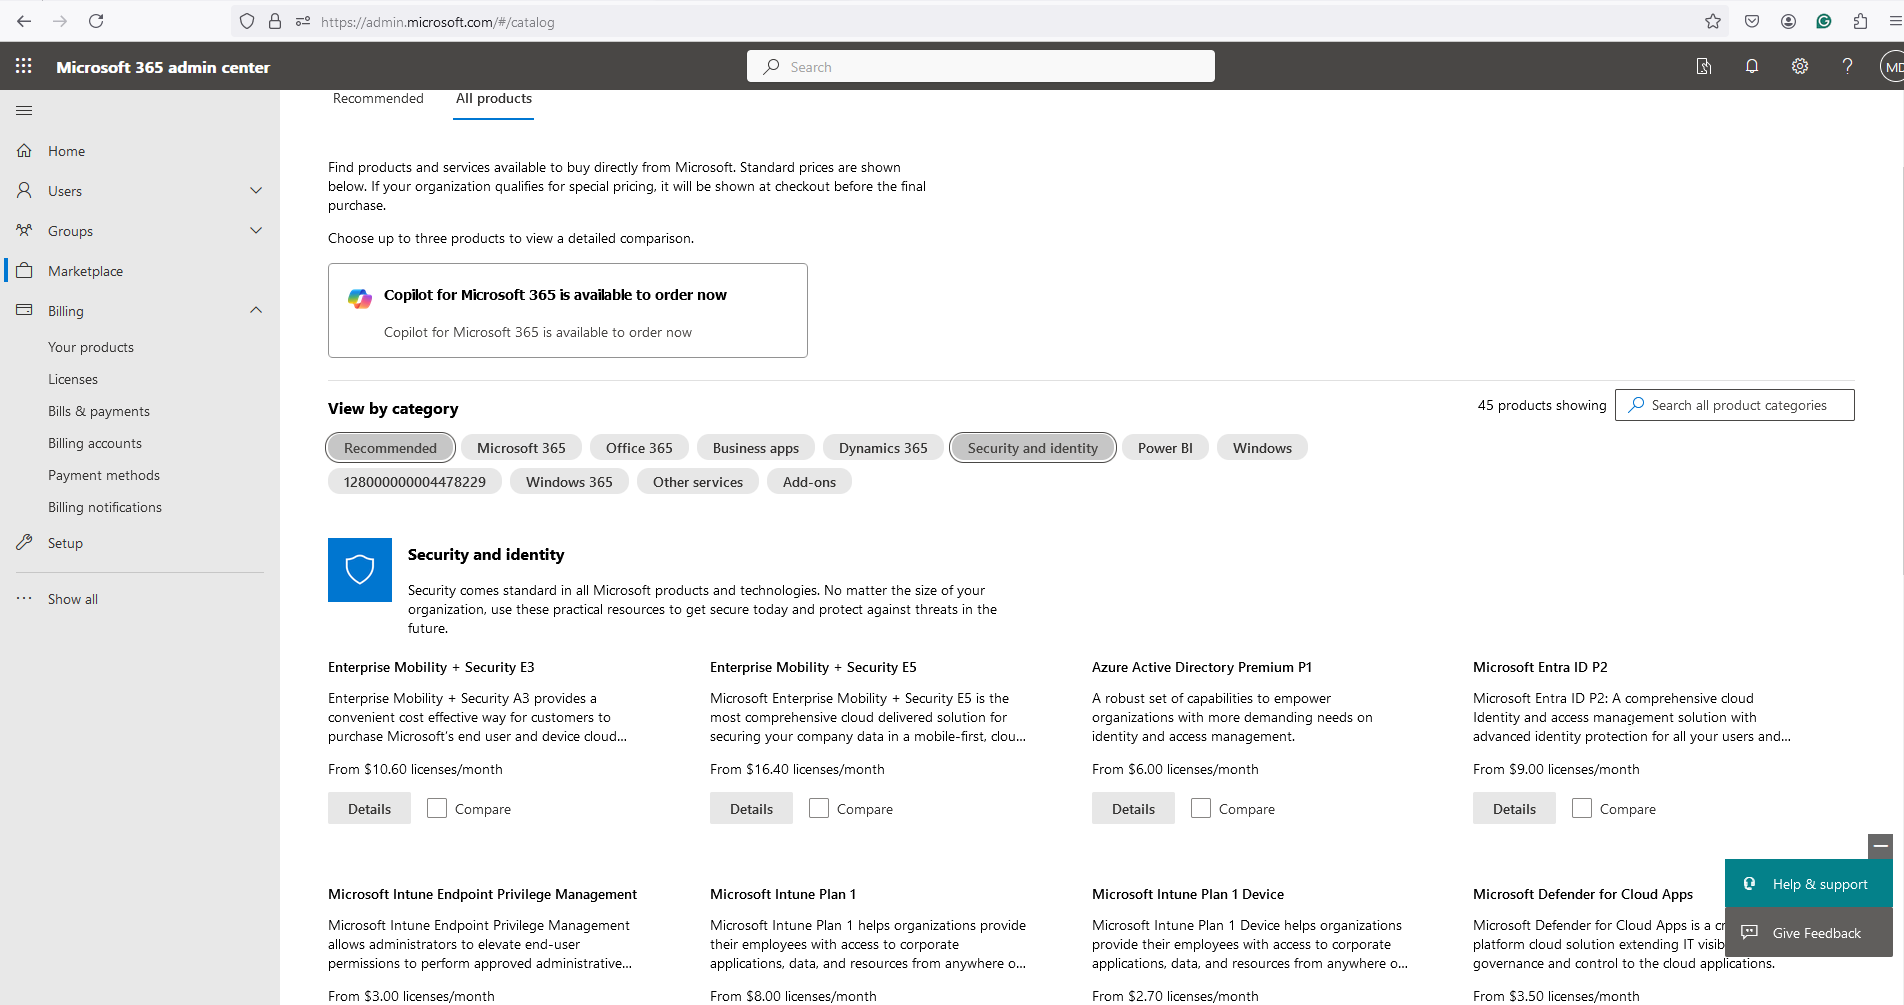
Task: Open the app launcher waffle icon
Action: [24, 66]
